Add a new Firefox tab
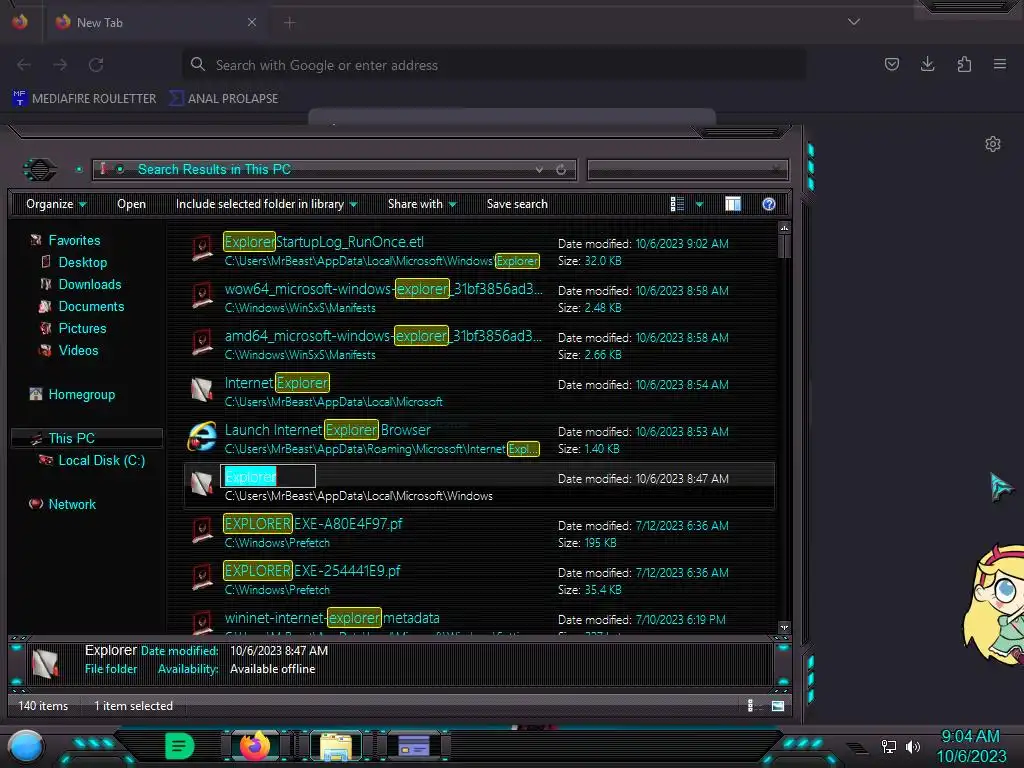The width and height of the screenshot is (1024, 768). click(290, 23)
